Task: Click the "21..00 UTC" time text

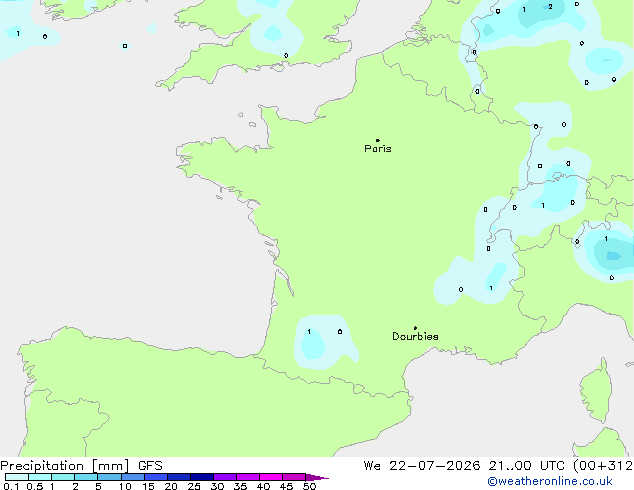Action: point(526,466)
